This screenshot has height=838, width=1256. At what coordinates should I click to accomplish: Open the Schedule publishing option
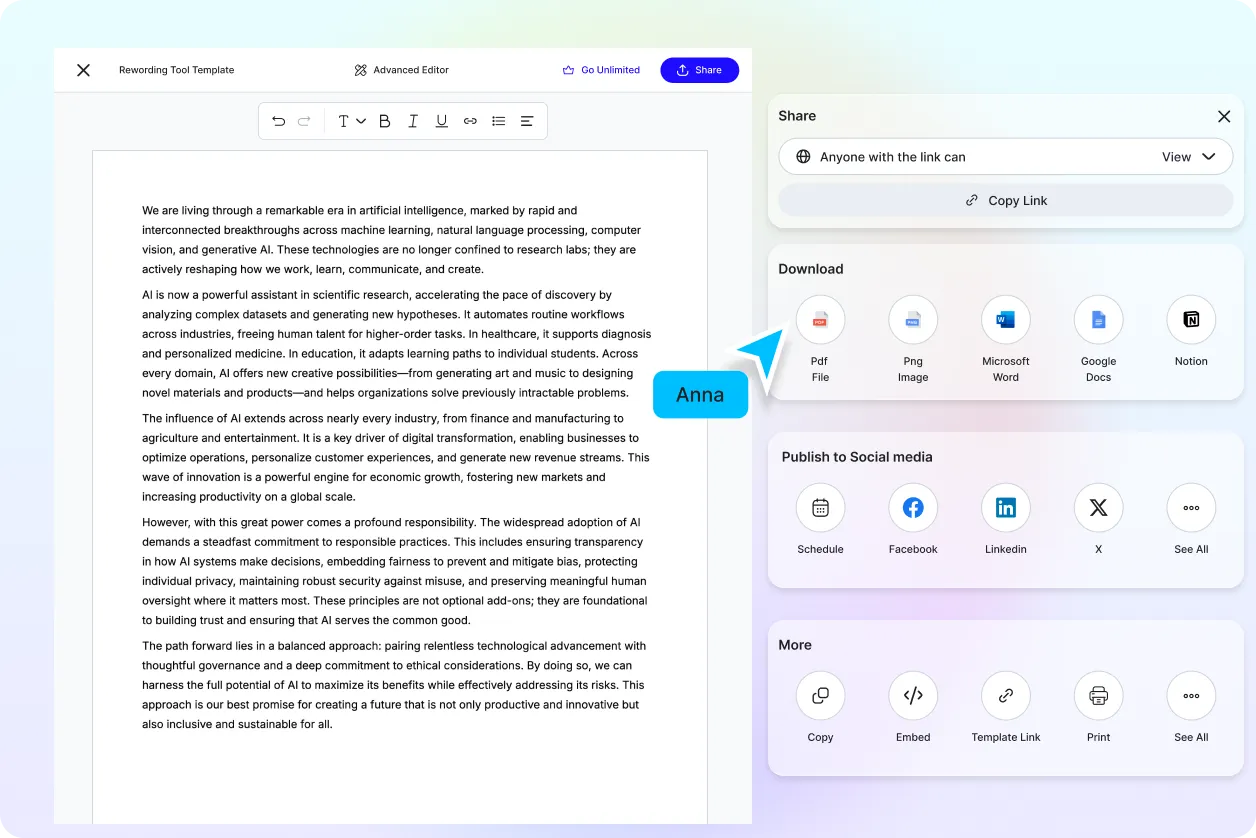click(x=820, y=508)
